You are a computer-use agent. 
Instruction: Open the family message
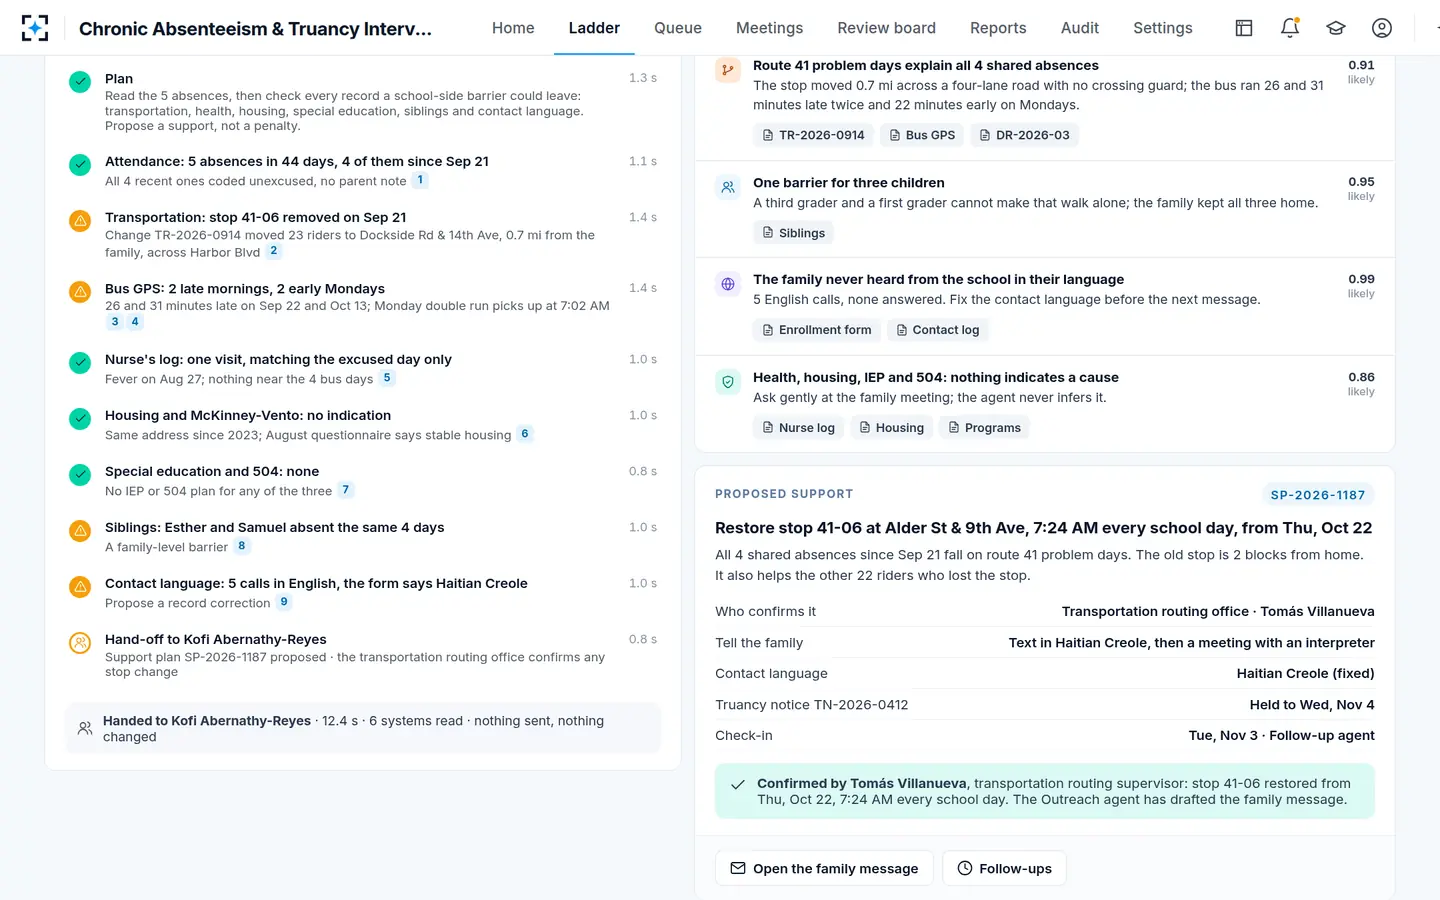(x=824, y=868)
